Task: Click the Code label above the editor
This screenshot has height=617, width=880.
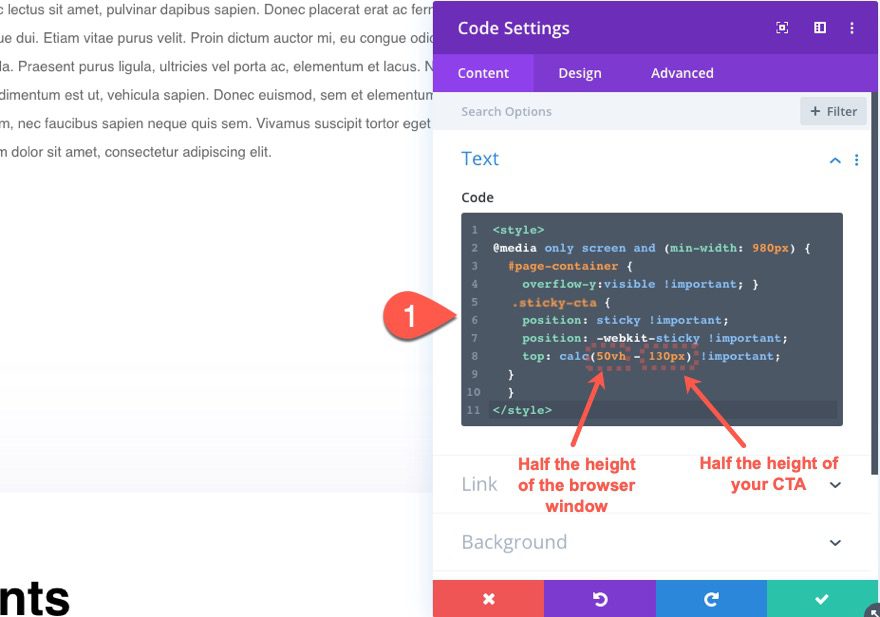Action: coord(477,197)
